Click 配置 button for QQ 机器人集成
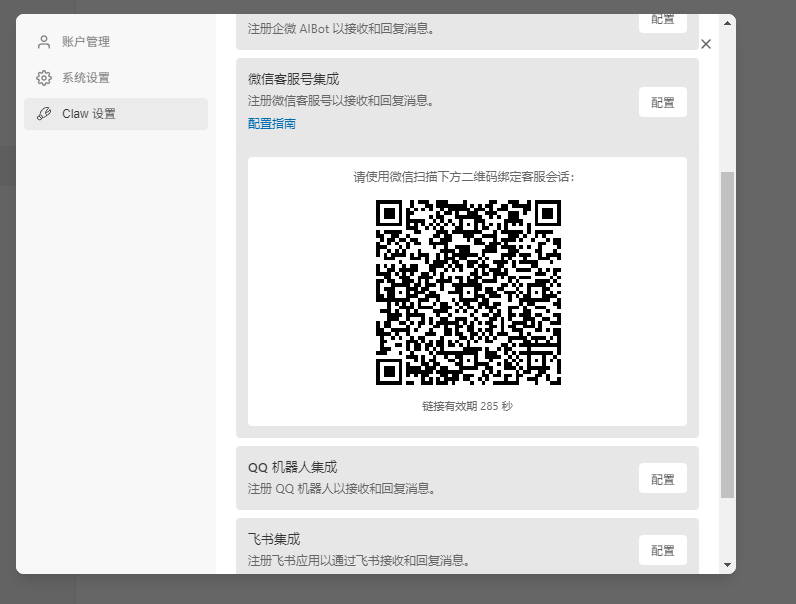 662,479
